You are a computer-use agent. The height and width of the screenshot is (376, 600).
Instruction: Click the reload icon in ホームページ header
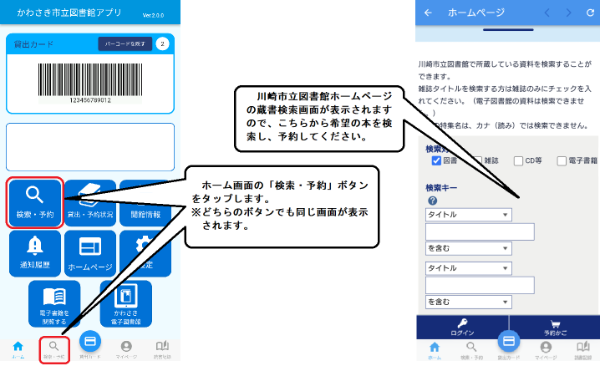coord(590,13)
